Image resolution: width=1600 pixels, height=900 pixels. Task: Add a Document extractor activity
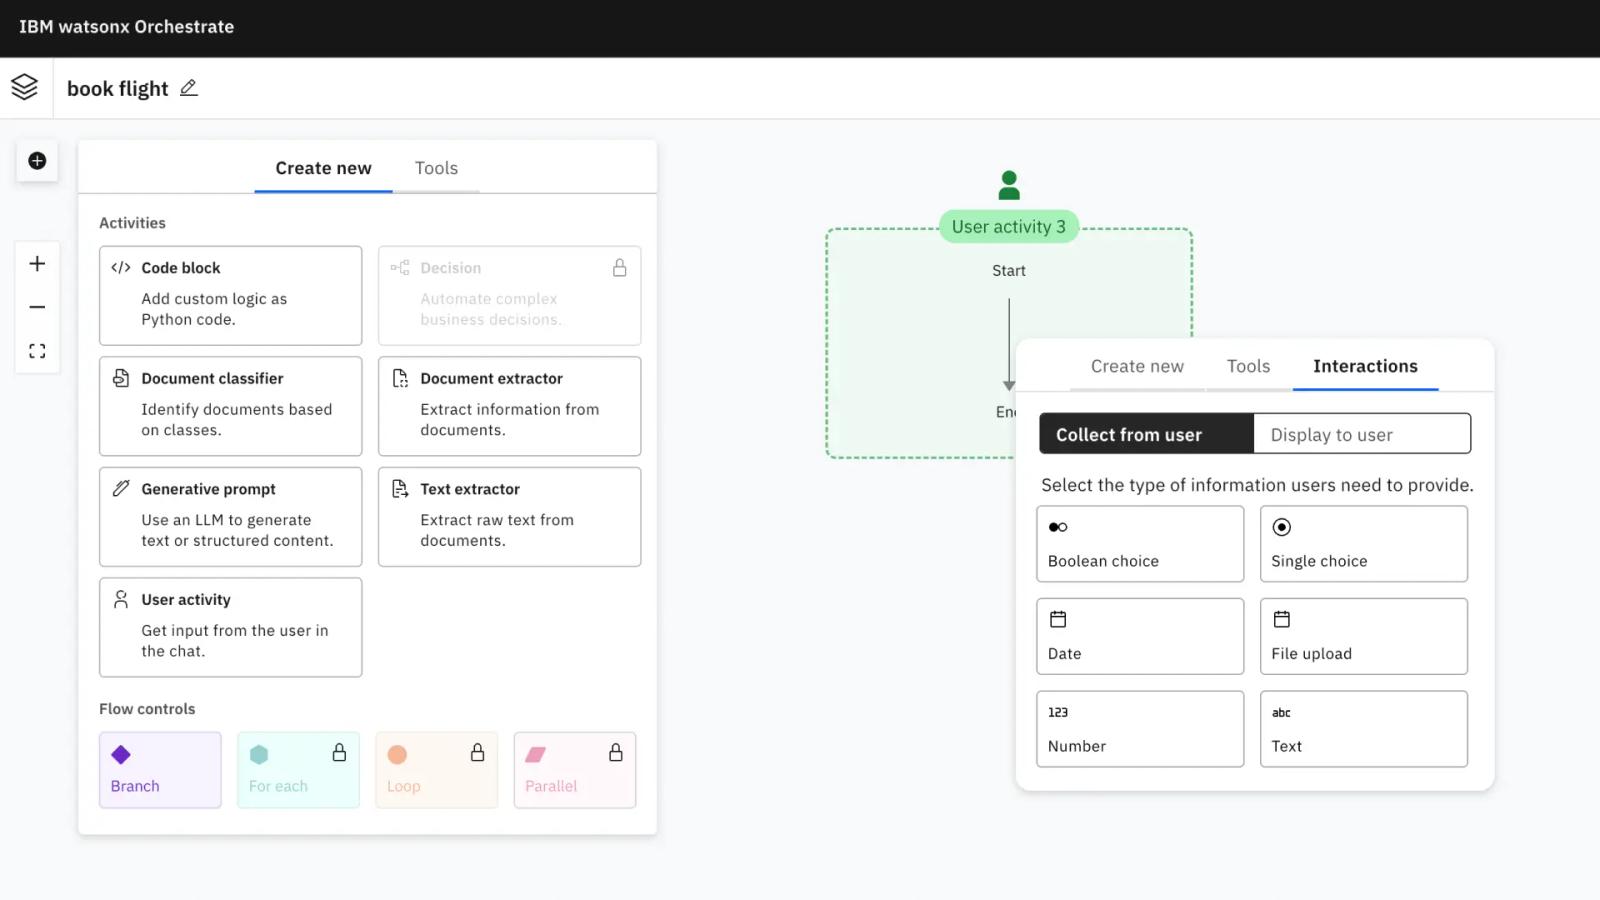pyautogui.click(x=509, y=406)
